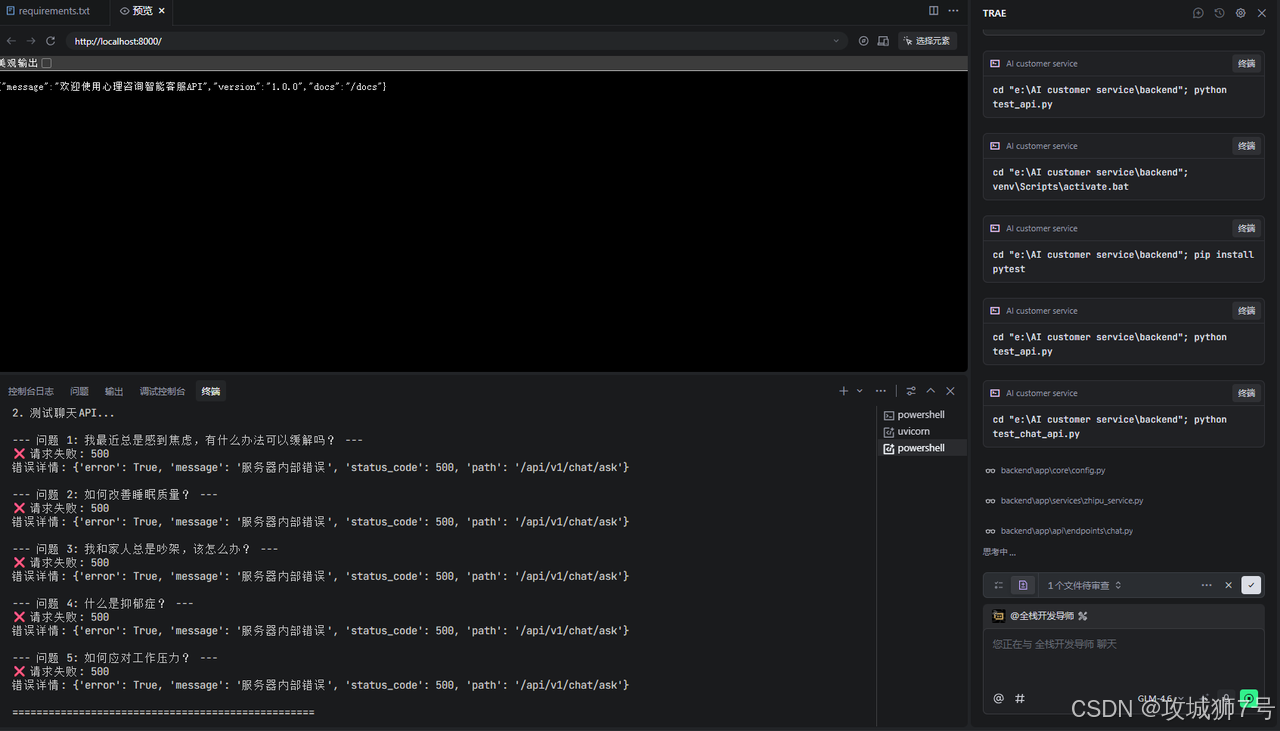
Task: Go back in the preview browser
Action: tap(11, 41)
